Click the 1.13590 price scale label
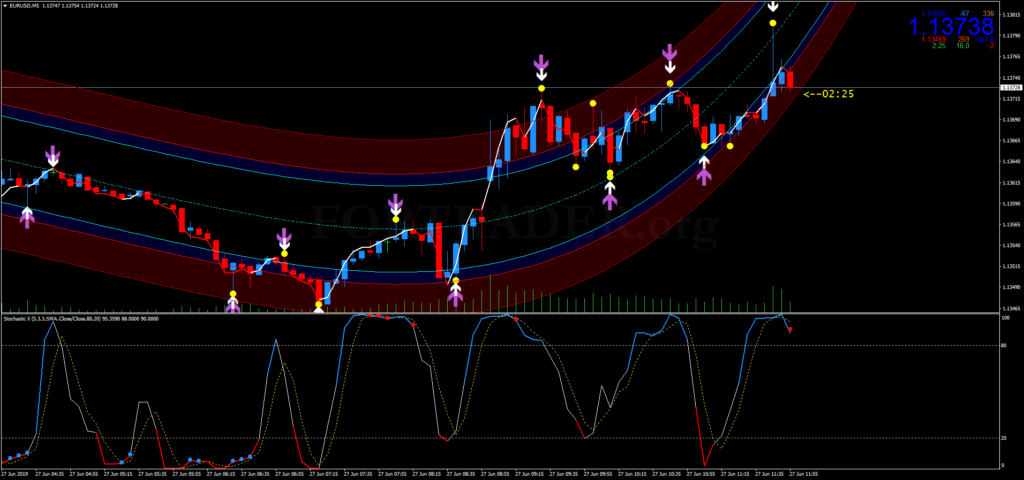This screenshot has height=480, width=1024. [x=1011, y=204]
